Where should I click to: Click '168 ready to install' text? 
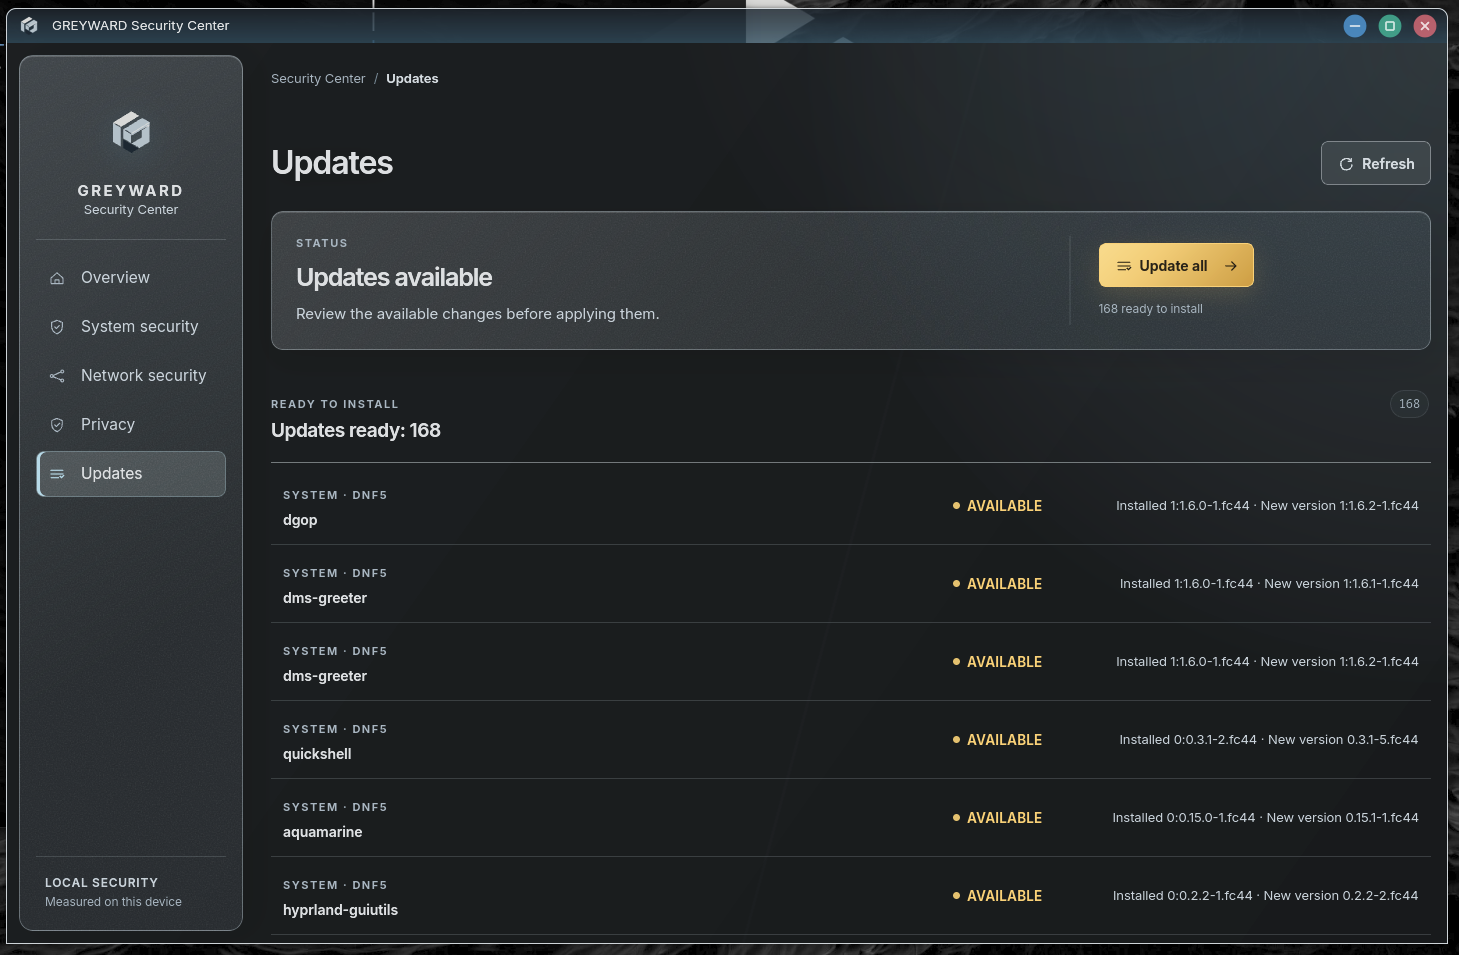pos(1150,309)
